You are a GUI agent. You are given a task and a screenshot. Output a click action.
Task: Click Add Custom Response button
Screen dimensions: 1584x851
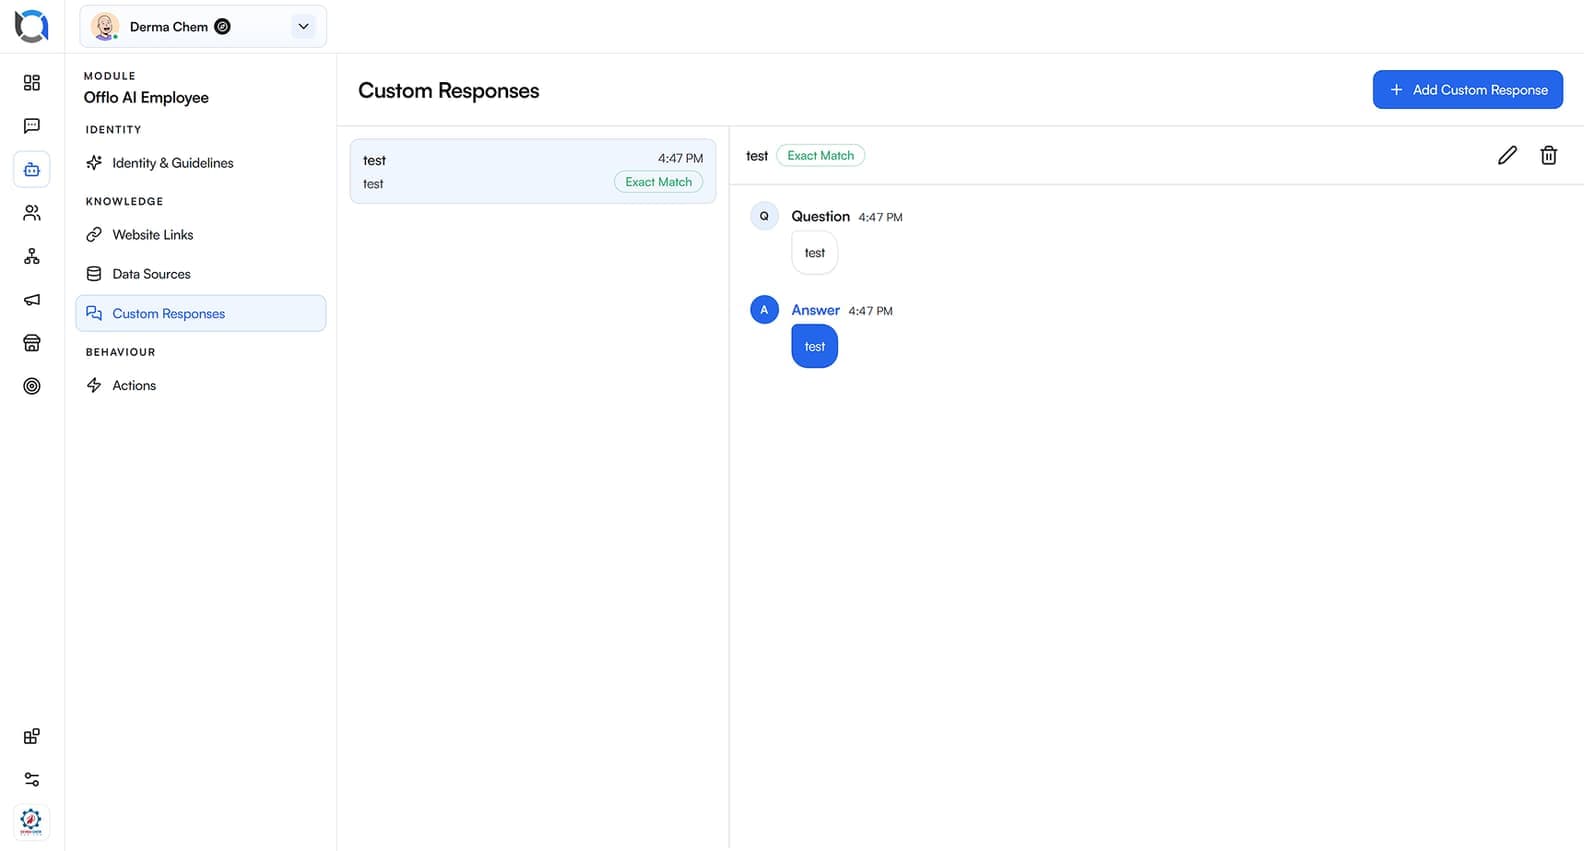1467,90
